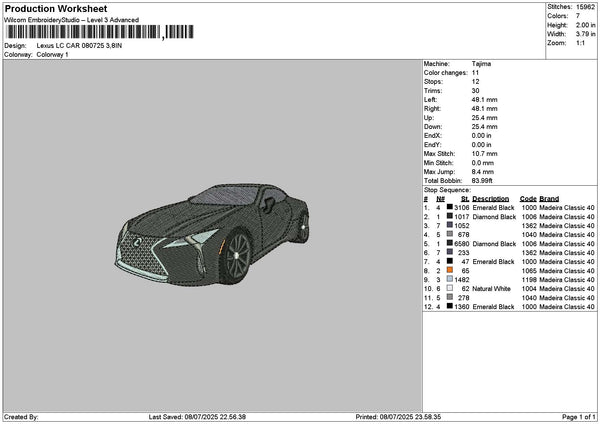
Task: Click the Max Stitch value 10.7 mm
Action: point(484,154)
